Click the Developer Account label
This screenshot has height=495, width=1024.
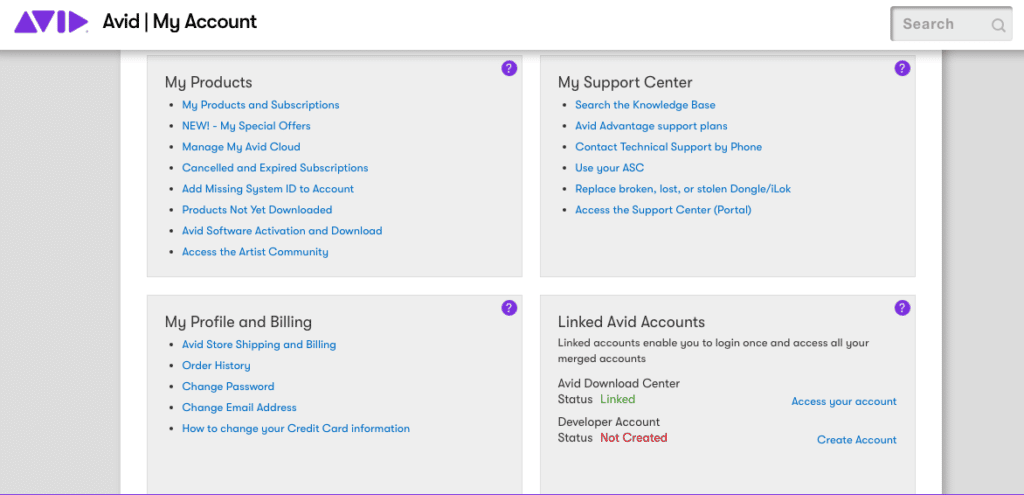pos(609,422)
